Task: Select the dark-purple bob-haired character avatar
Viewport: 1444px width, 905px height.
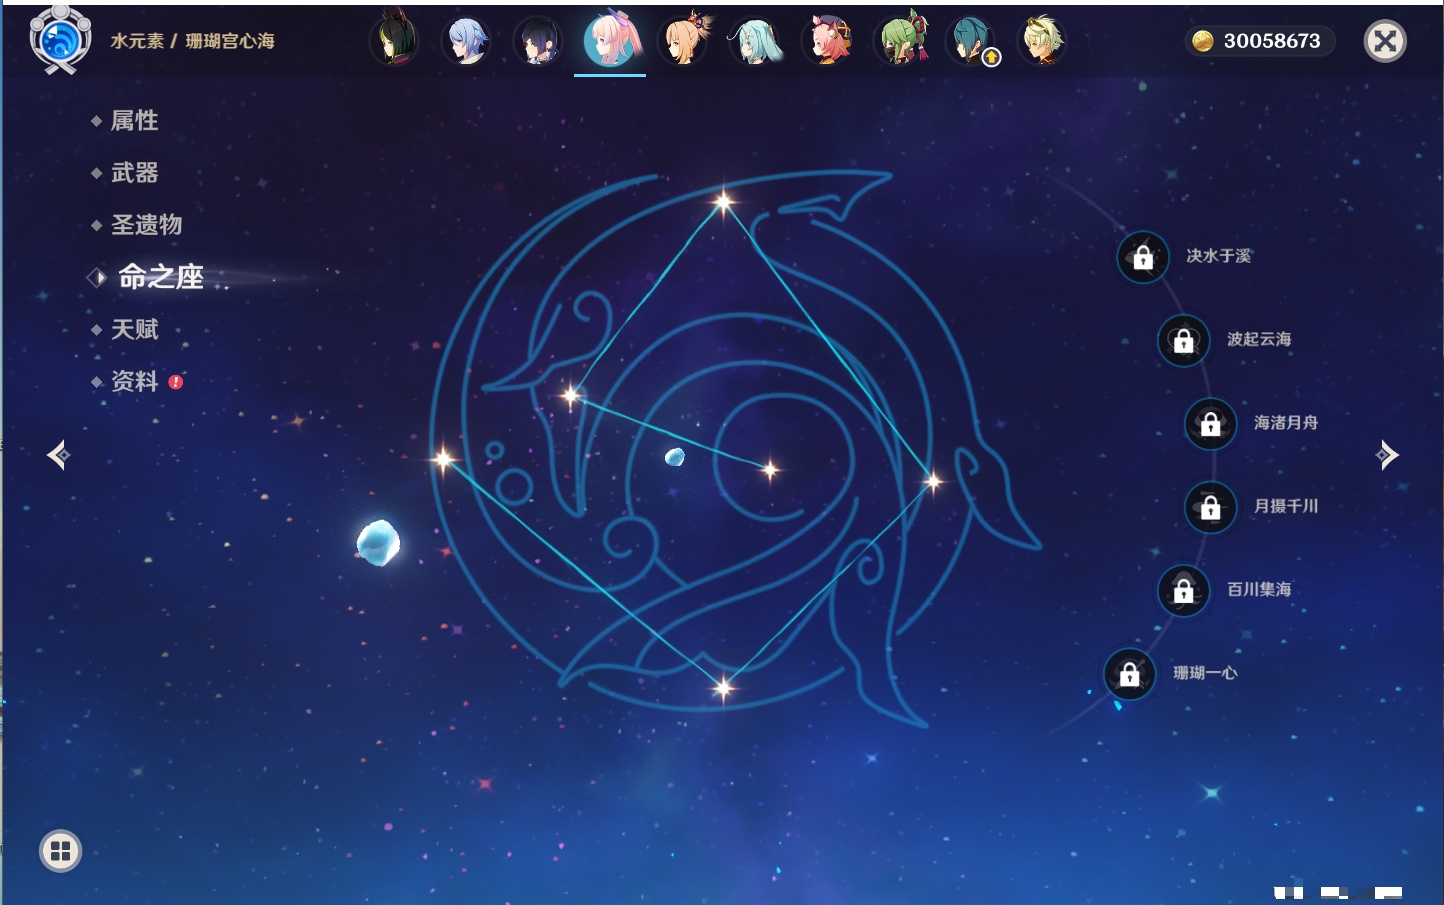Action: coord(538,41)
